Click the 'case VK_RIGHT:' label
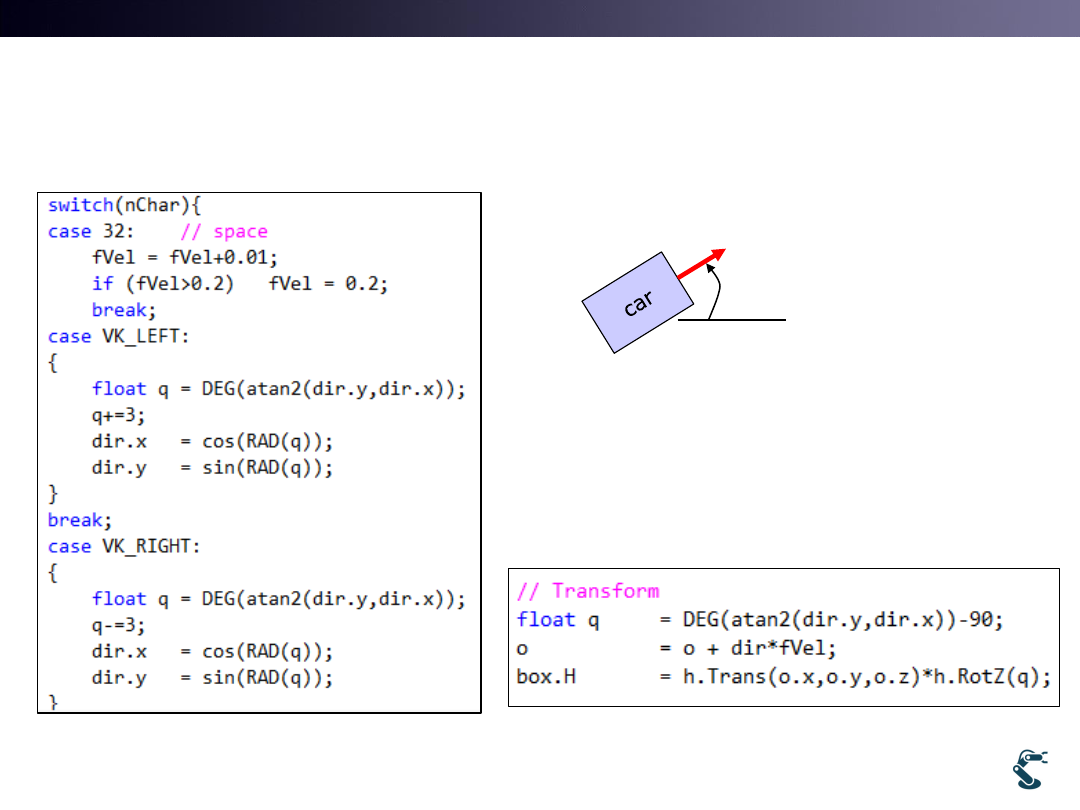Viewport: 1080px width, 810px height. click(x=124, y=546)
